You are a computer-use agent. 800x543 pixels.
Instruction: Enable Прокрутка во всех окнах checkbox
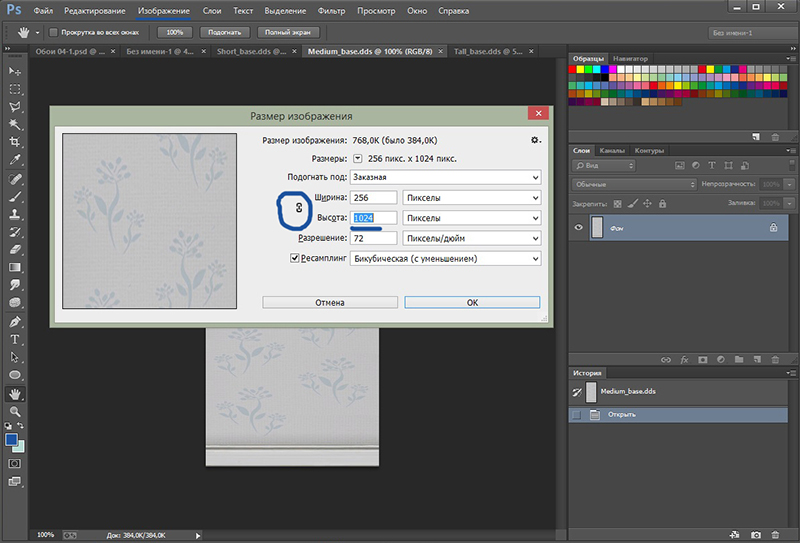pyautogui.click(x=53, y=32)
